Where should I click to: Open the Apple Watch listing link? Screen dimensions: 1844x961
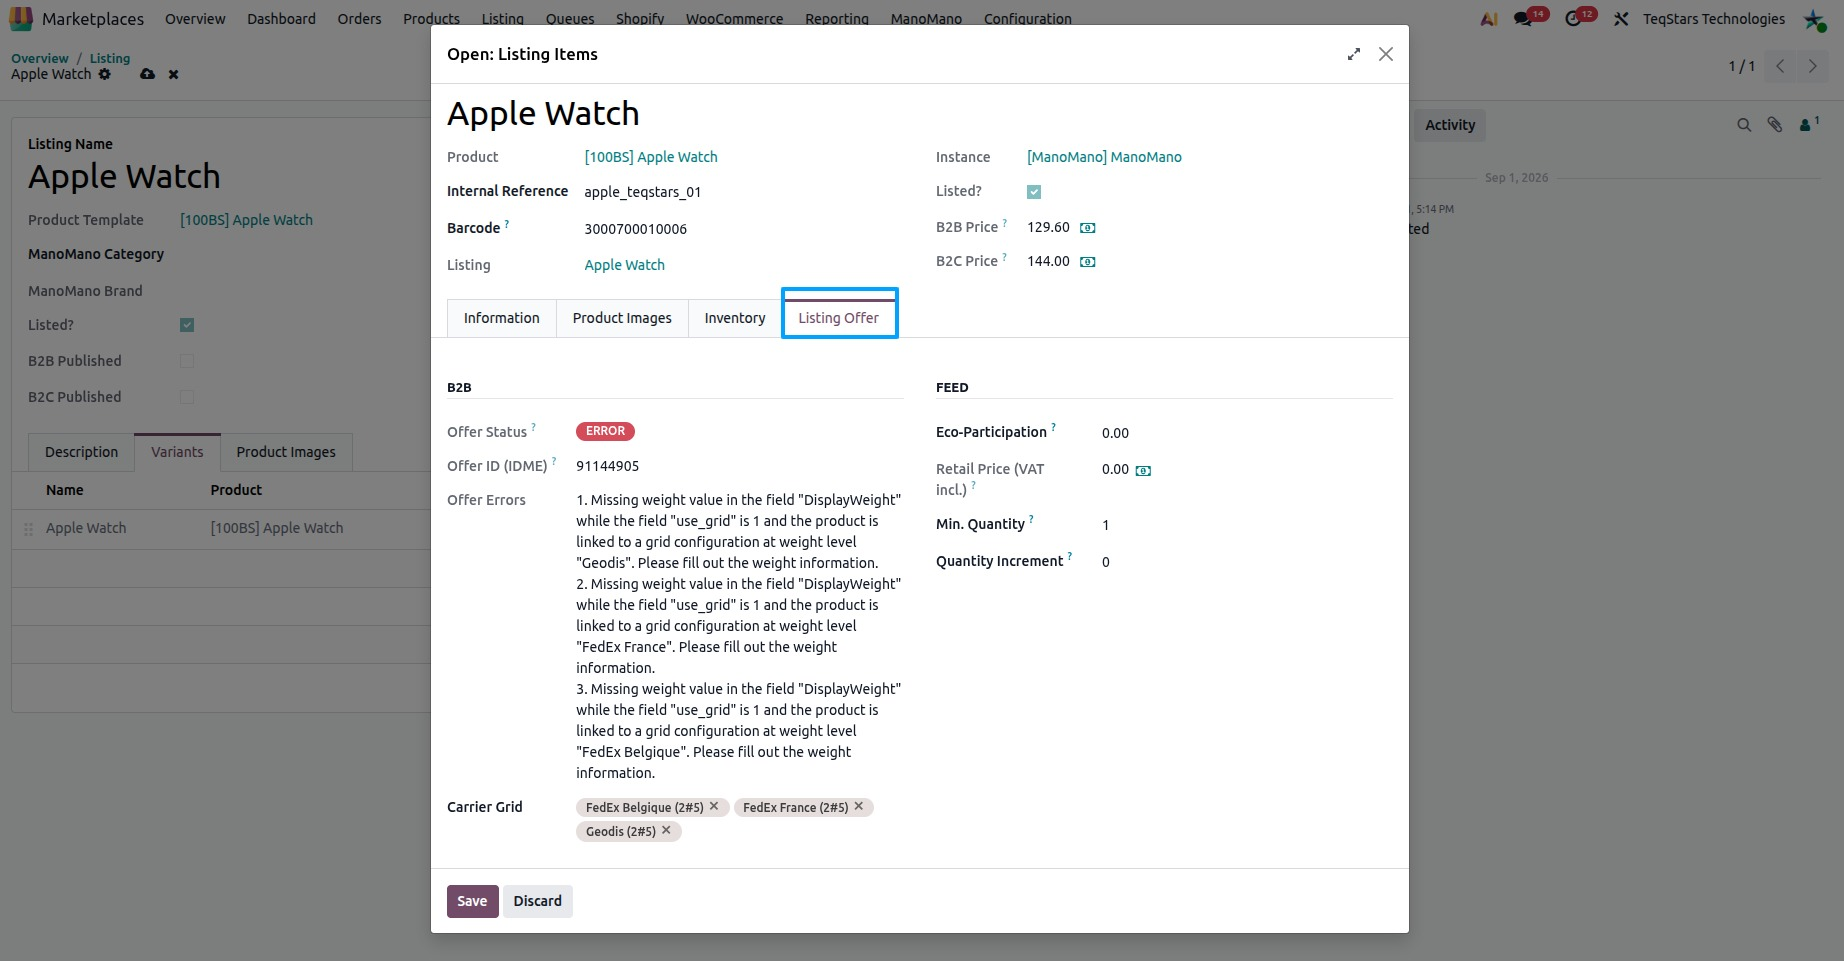624,265
